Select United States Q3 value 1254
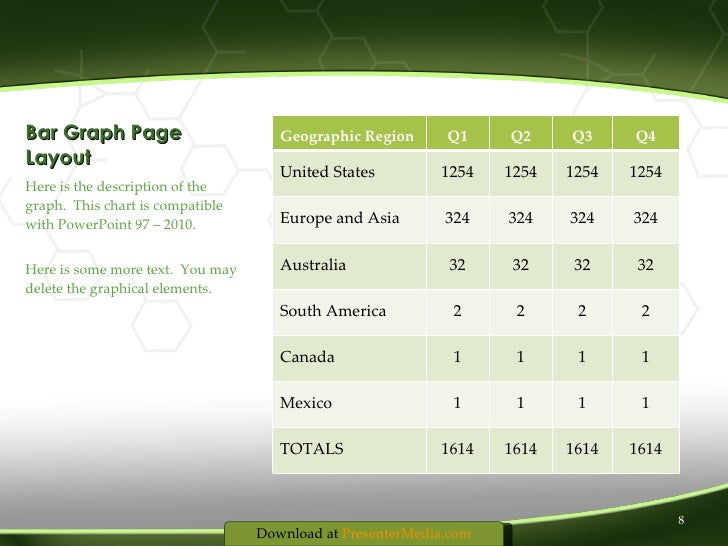Screen dimensions: 728x546 point(582,173)
